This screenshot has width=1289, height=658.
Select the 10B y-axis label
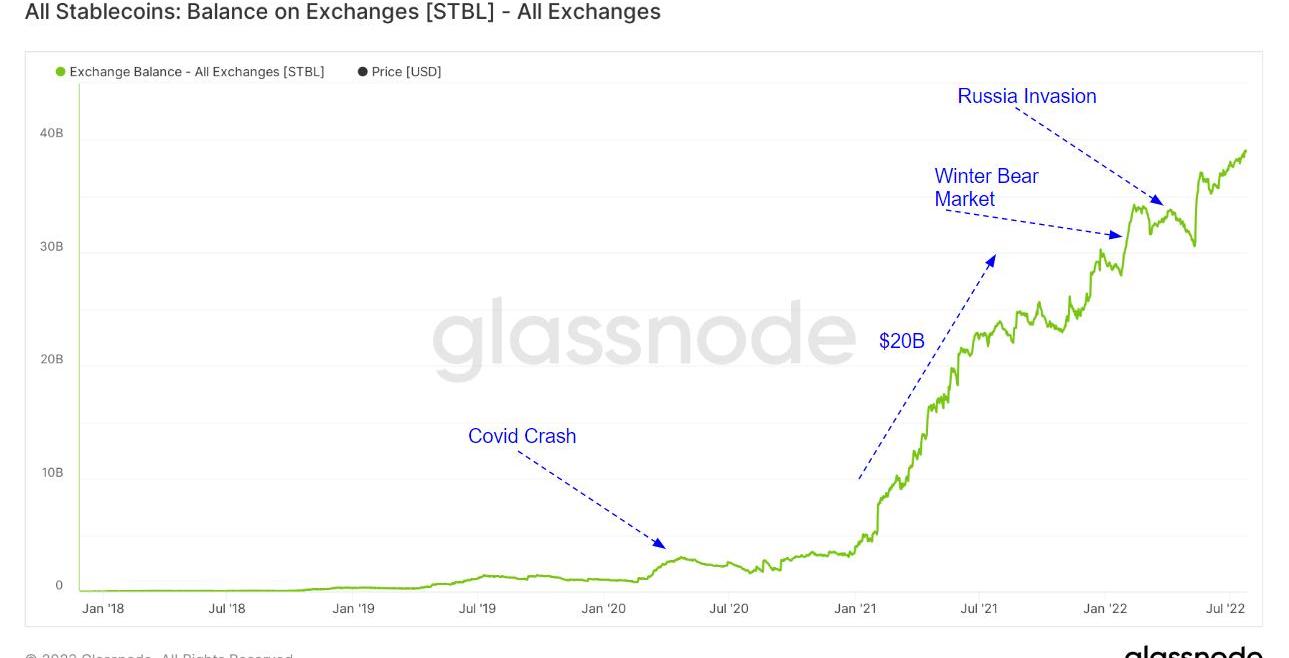click(52, 472)
